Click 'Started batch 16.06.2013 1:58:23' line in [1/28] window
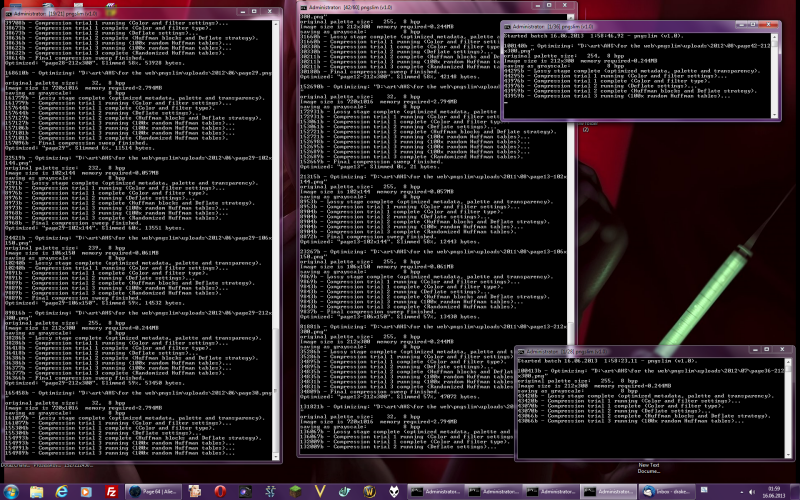 (607, 361)
